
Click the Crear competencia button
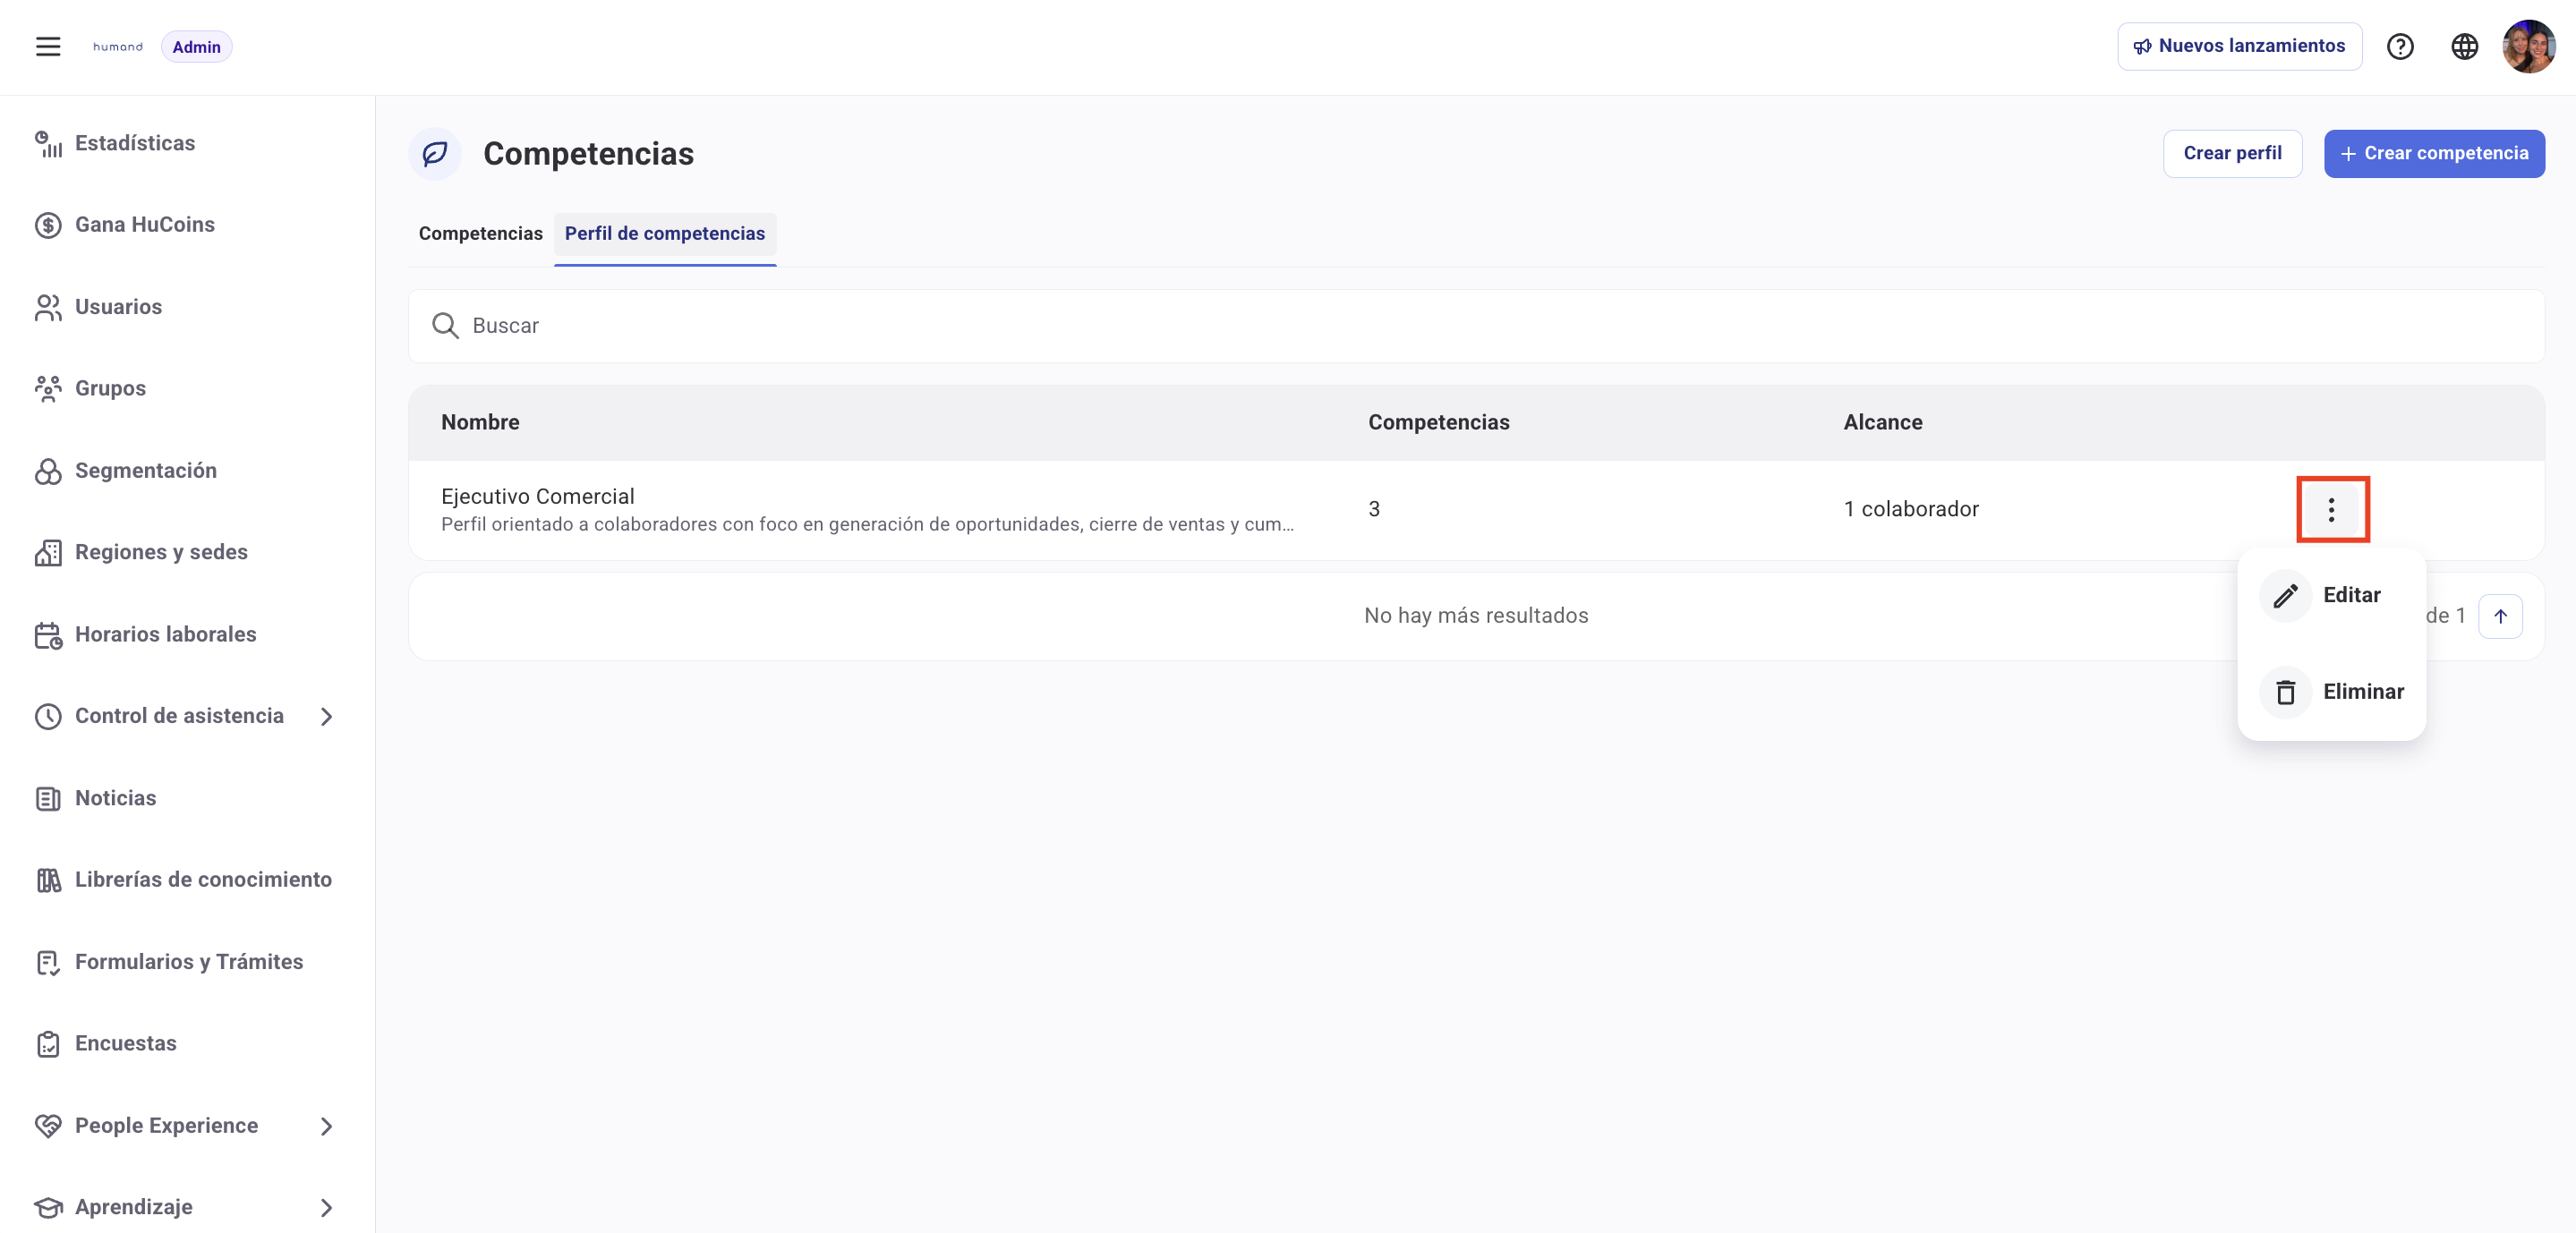2434,153
